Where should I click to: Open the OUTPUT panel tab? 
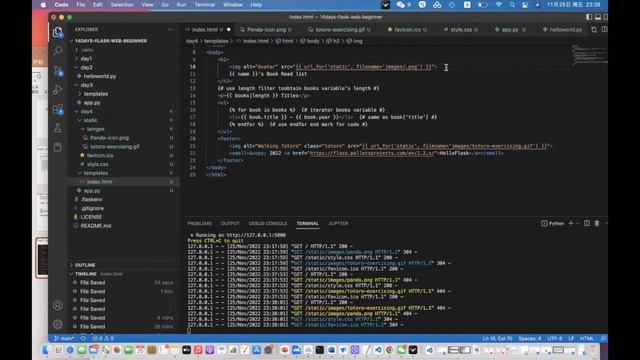(x=230, y=223)
